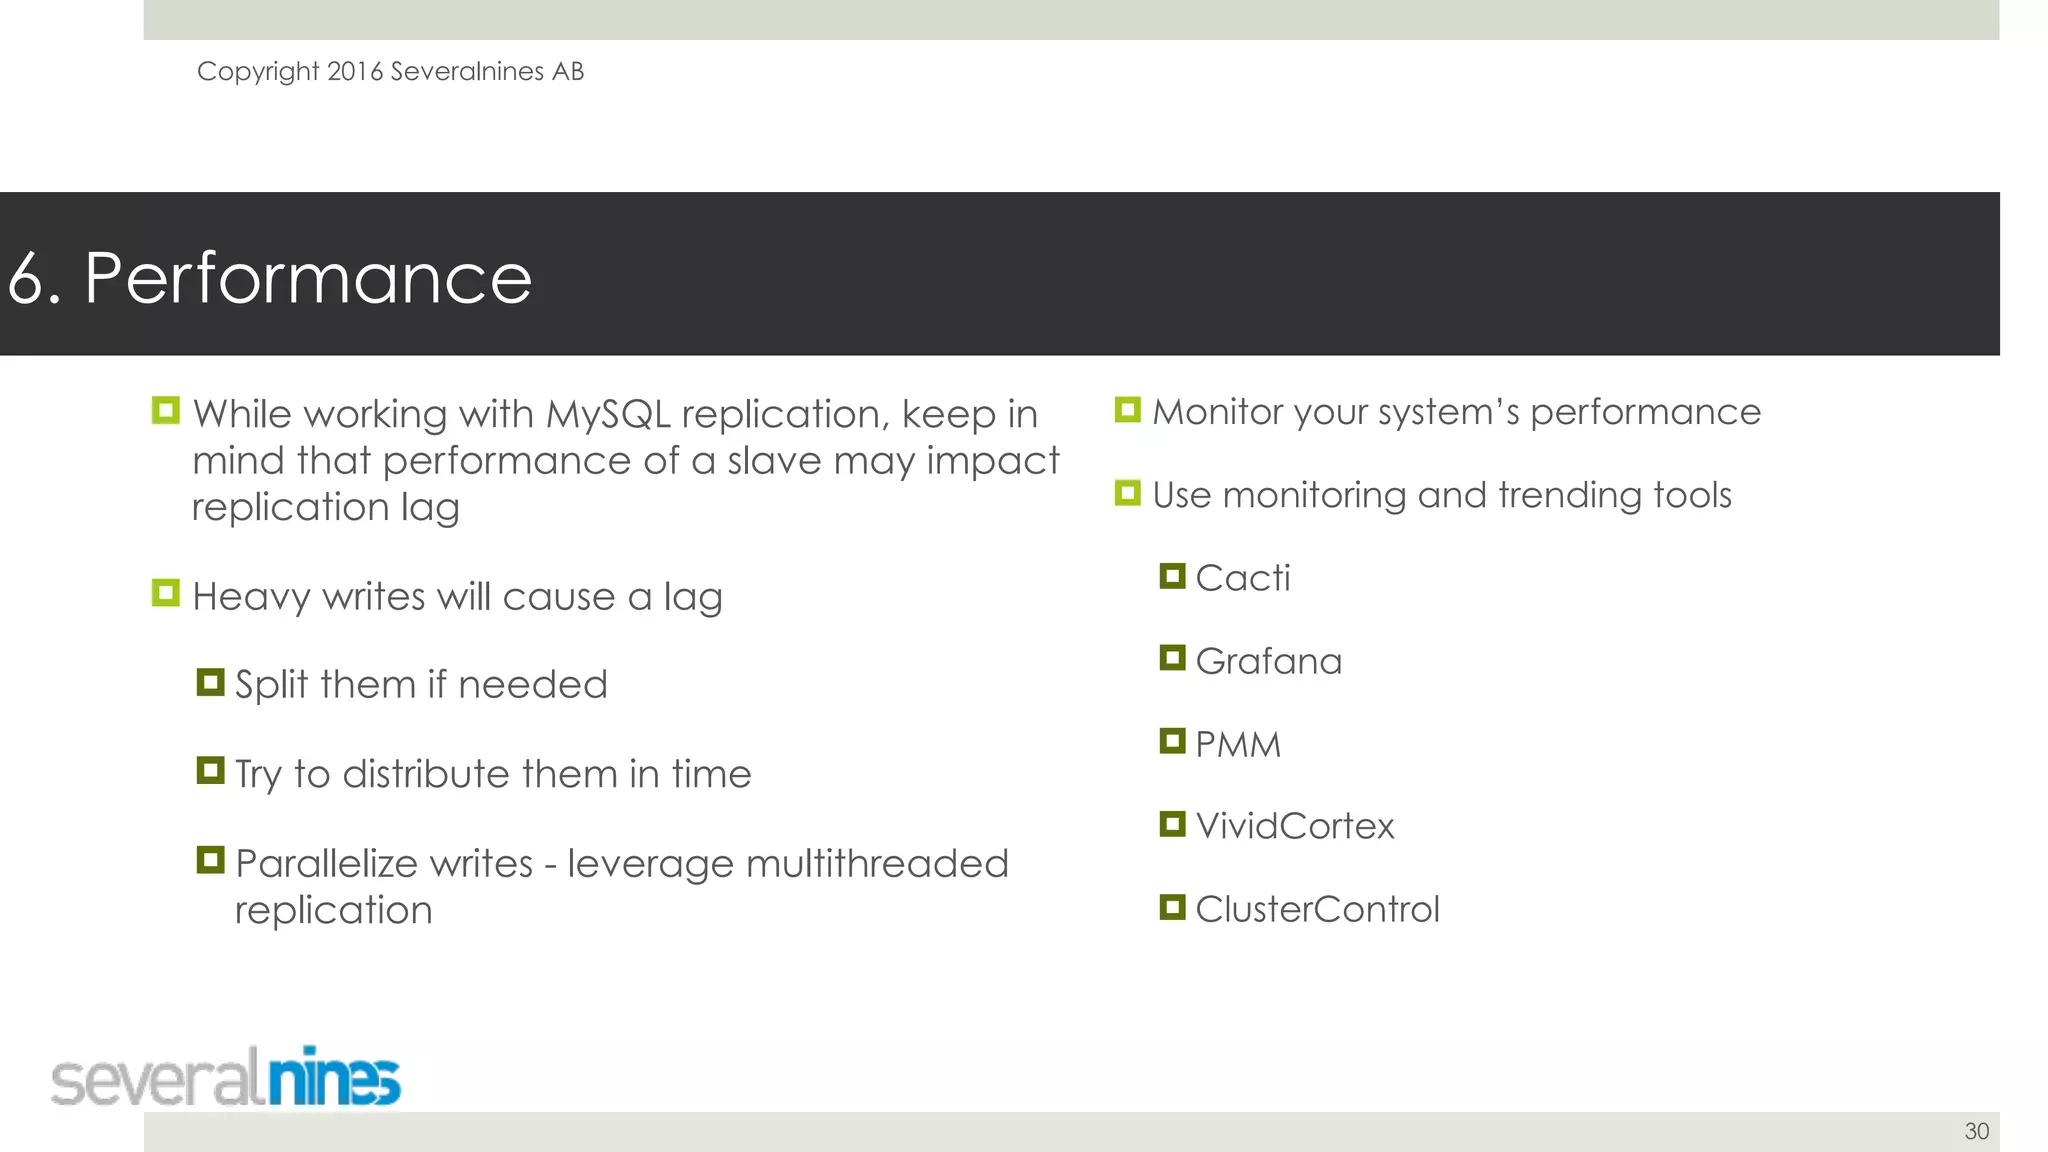2048x1152 pixels.
Task: Click the bullet icon beside ClusterControl
Action: [x=1172, y=907]
